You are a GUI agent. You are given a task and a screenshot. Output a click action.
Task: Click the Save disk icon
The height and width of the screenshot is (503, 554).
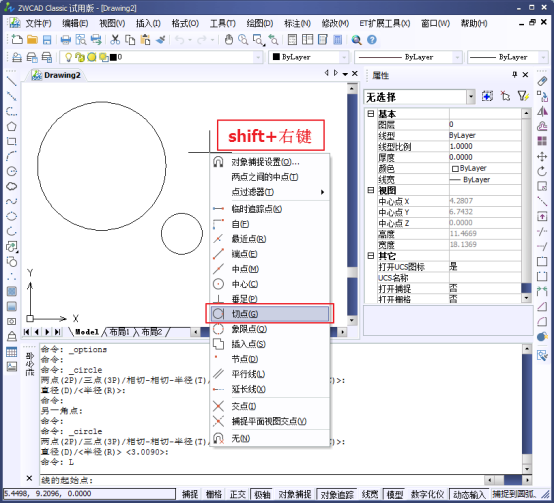[47, 40]
